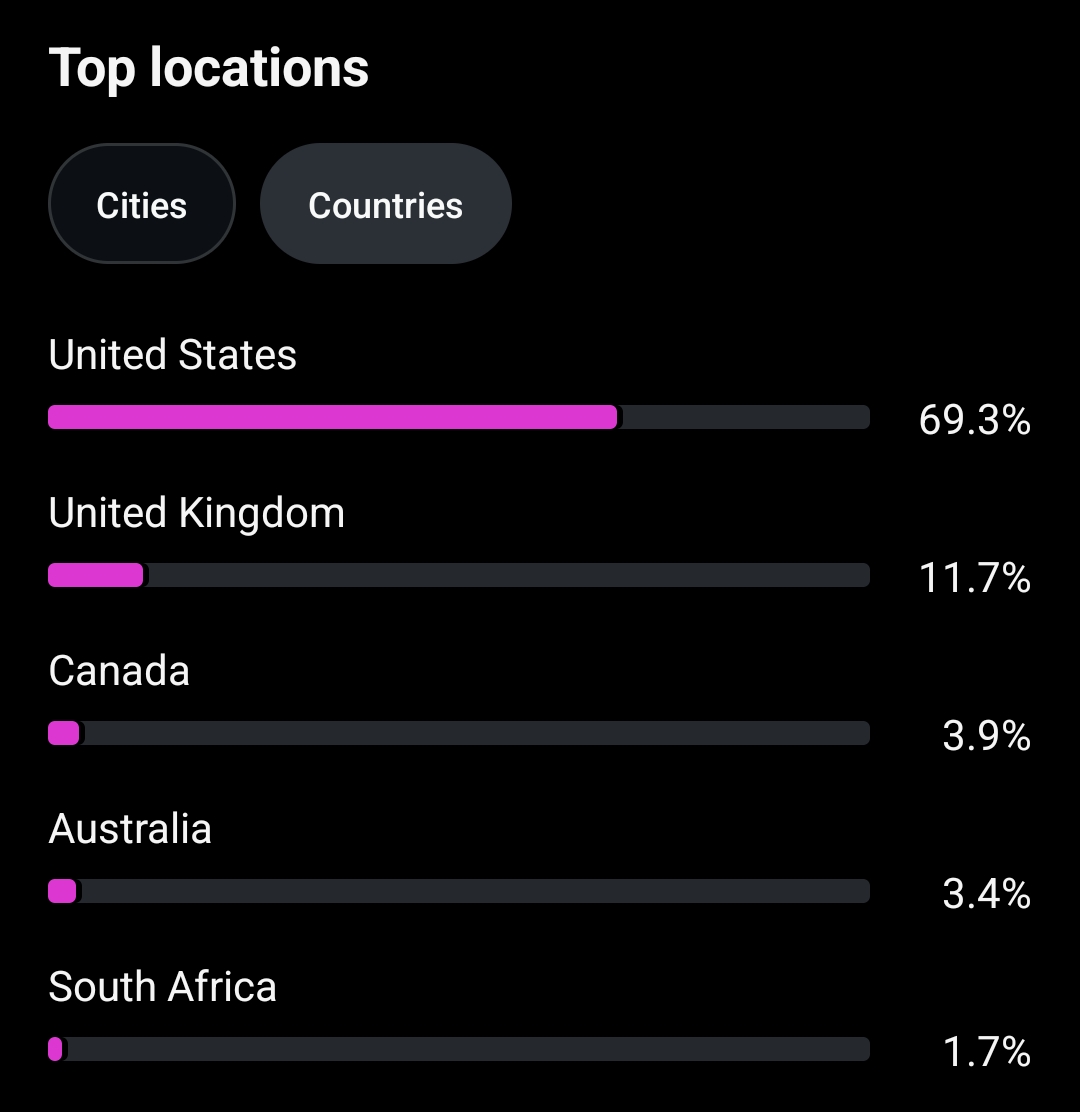Select the Countries tab
This screenshot has width=1080, height=1112.
(x=385, y=205)
